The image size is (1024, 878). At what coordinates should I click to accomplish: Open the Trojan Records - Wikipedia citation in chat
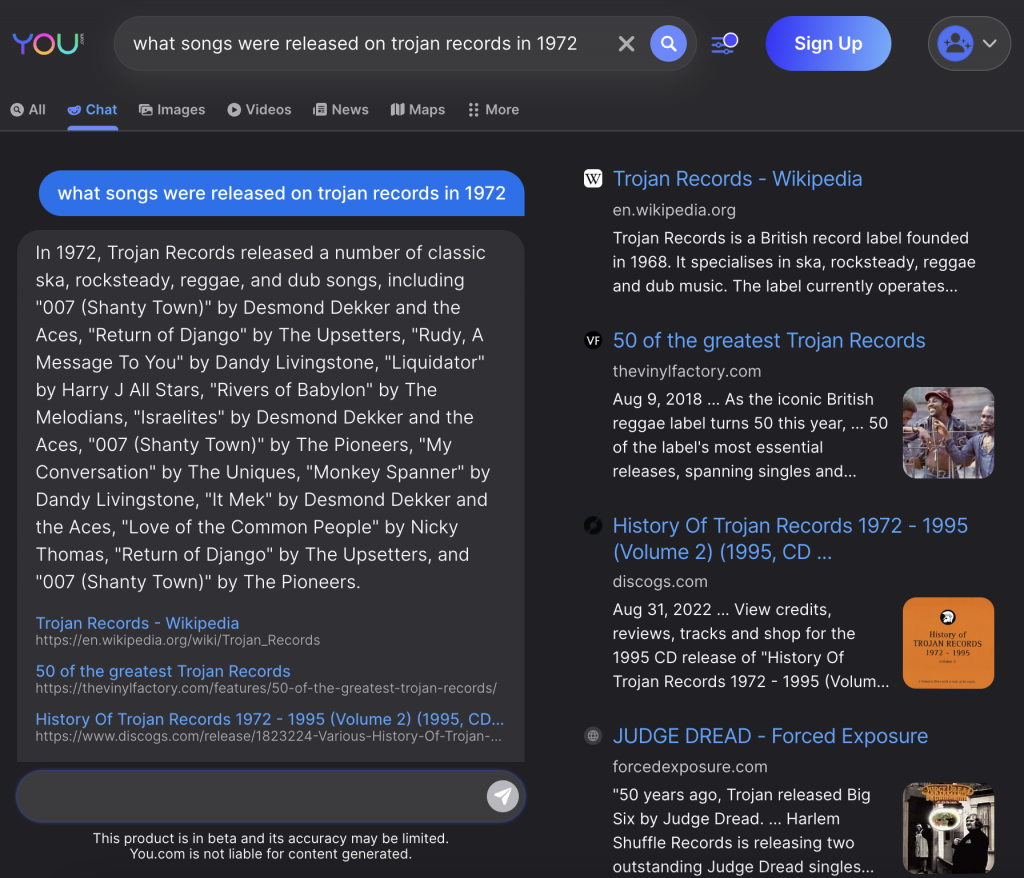(x=137, y=623)
